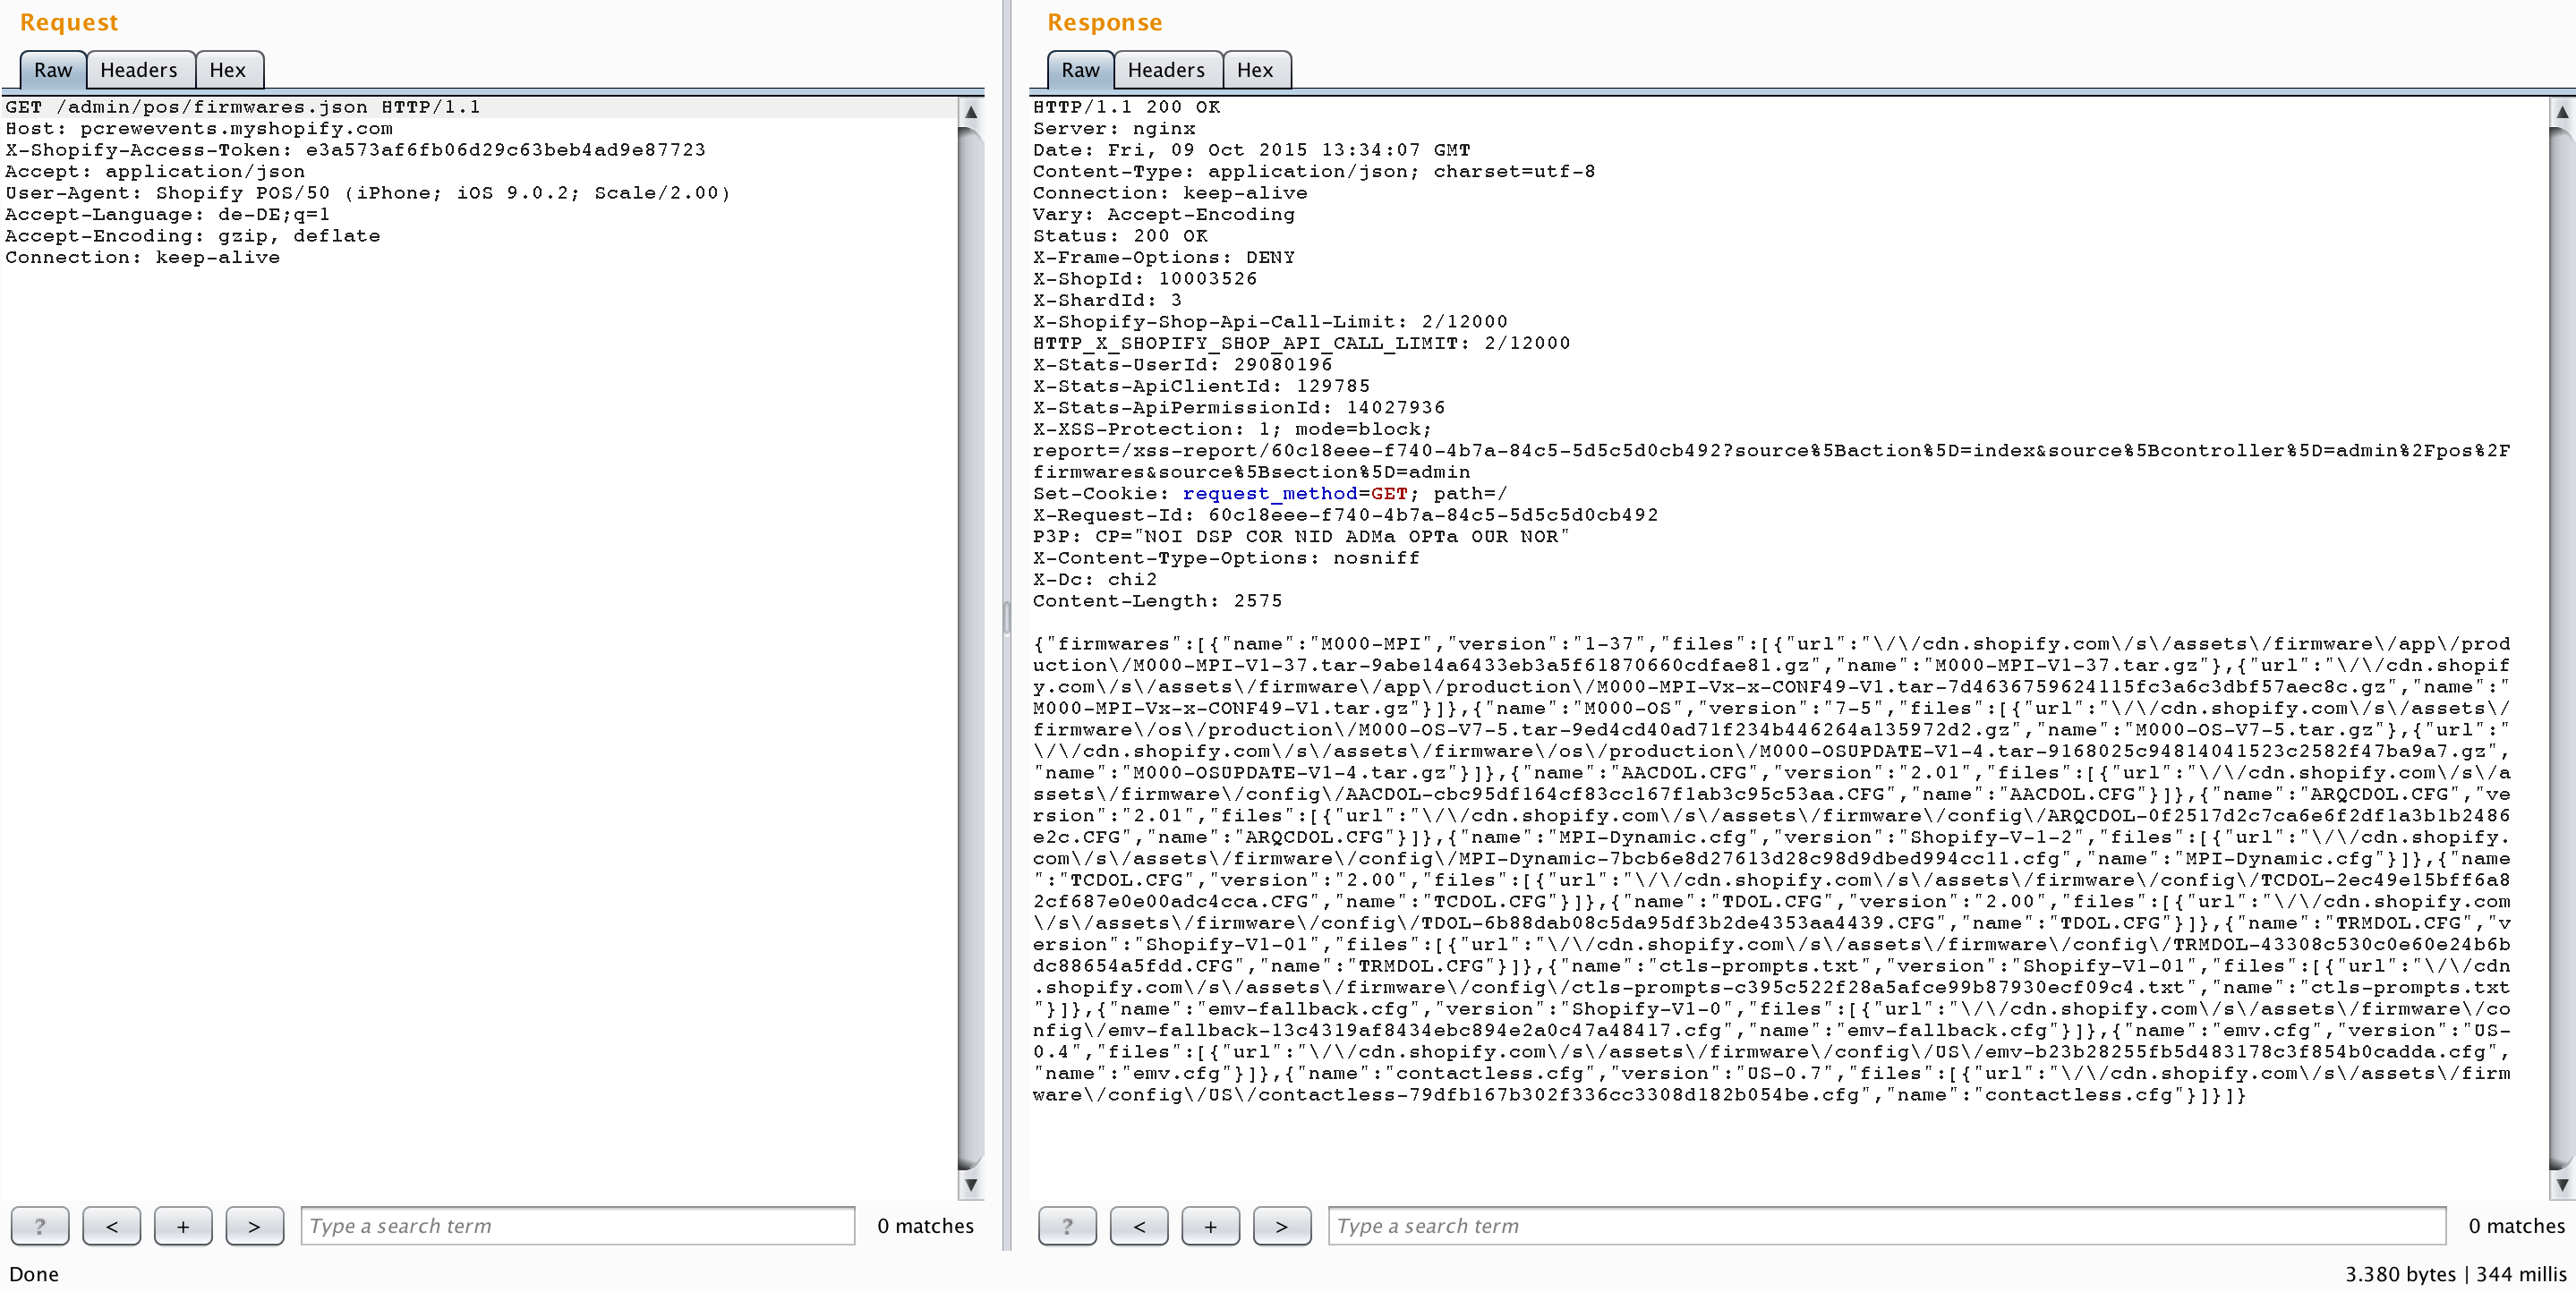Click the Date: Fri, 09 Oct 2015 header
The height and width of the screenshot is (1292, 2576).
1251,150
